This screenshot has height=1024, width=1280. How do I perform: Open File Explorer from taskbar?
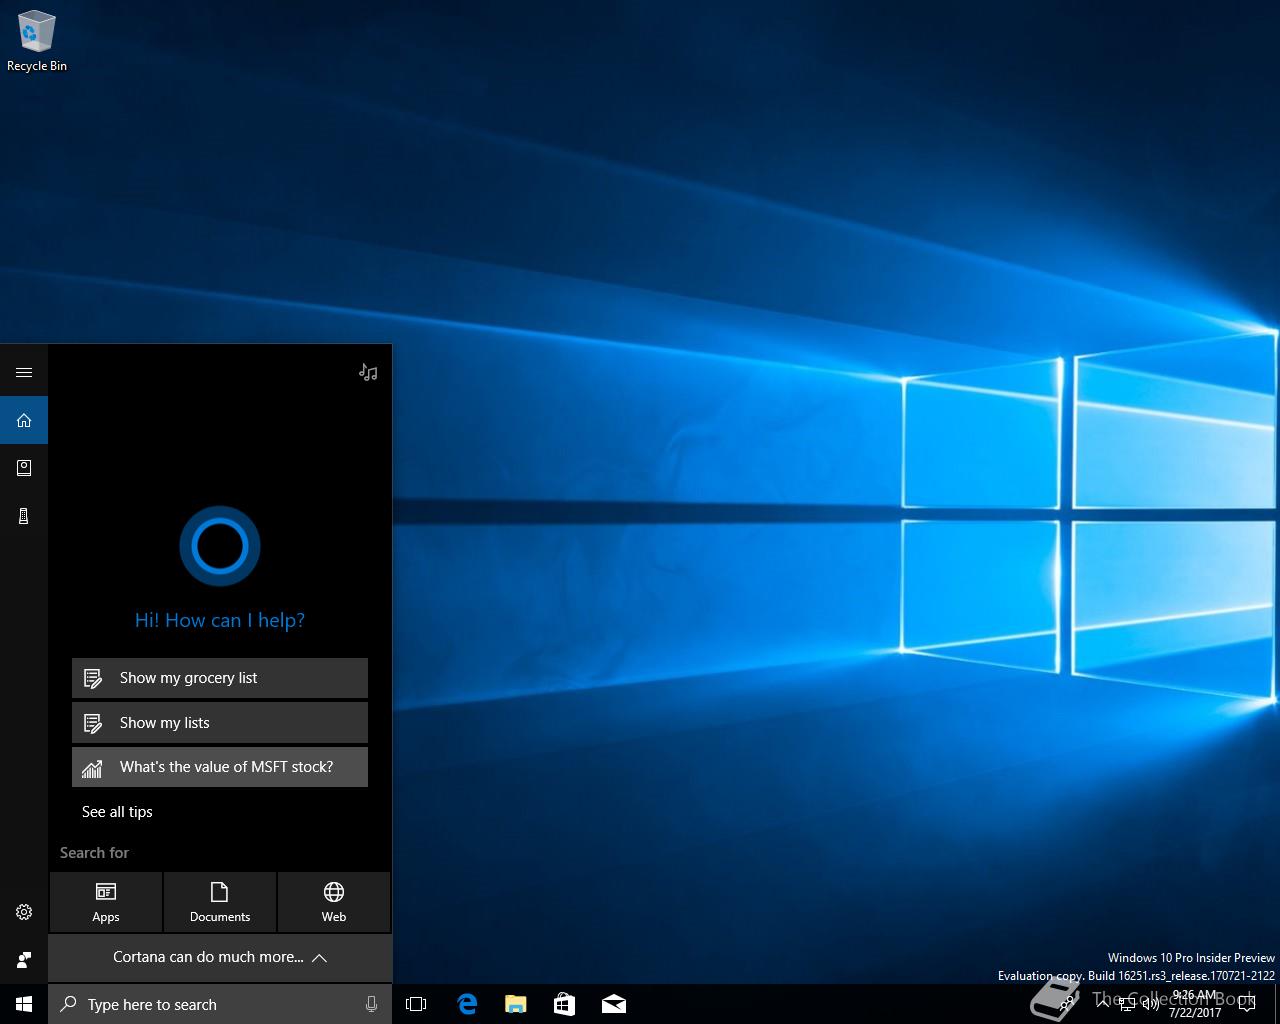pos(515,1004)
